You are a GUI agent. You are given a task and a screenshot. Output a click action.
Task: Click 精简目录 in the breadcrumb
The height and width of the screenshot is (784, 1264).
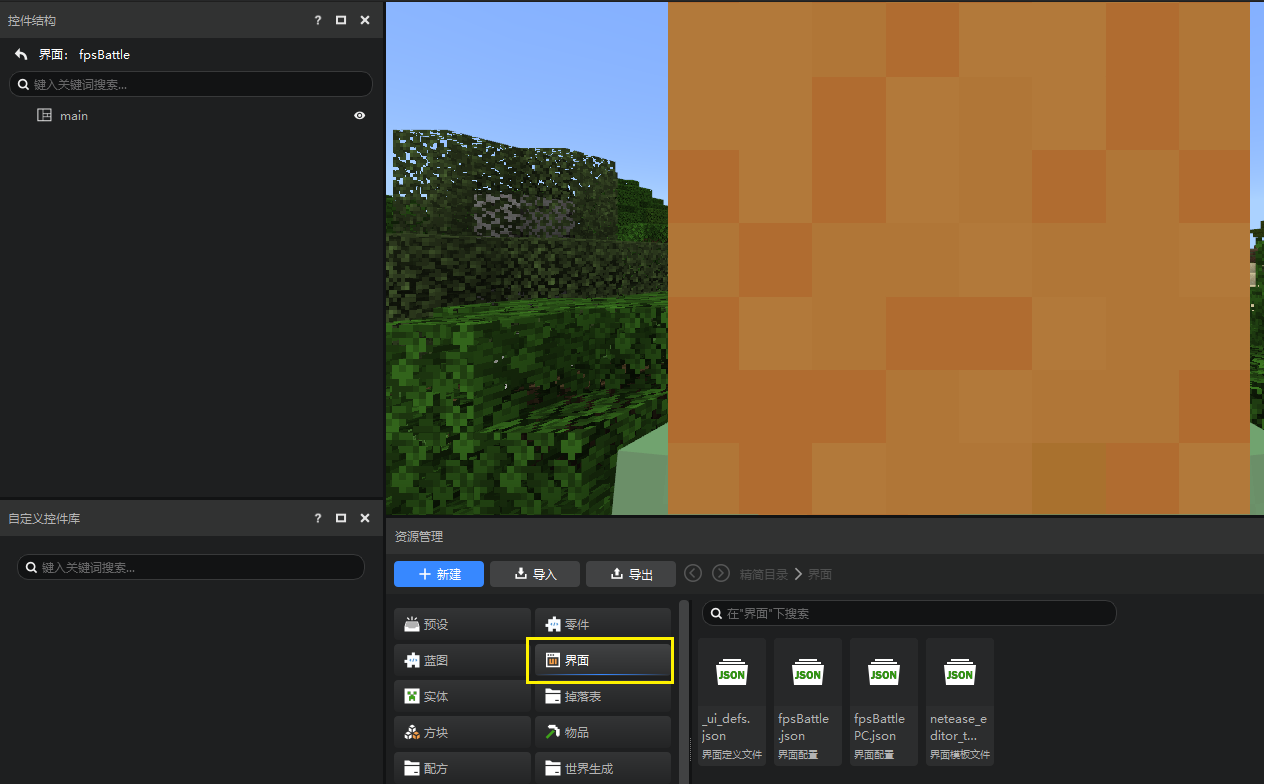click(764, 574)
